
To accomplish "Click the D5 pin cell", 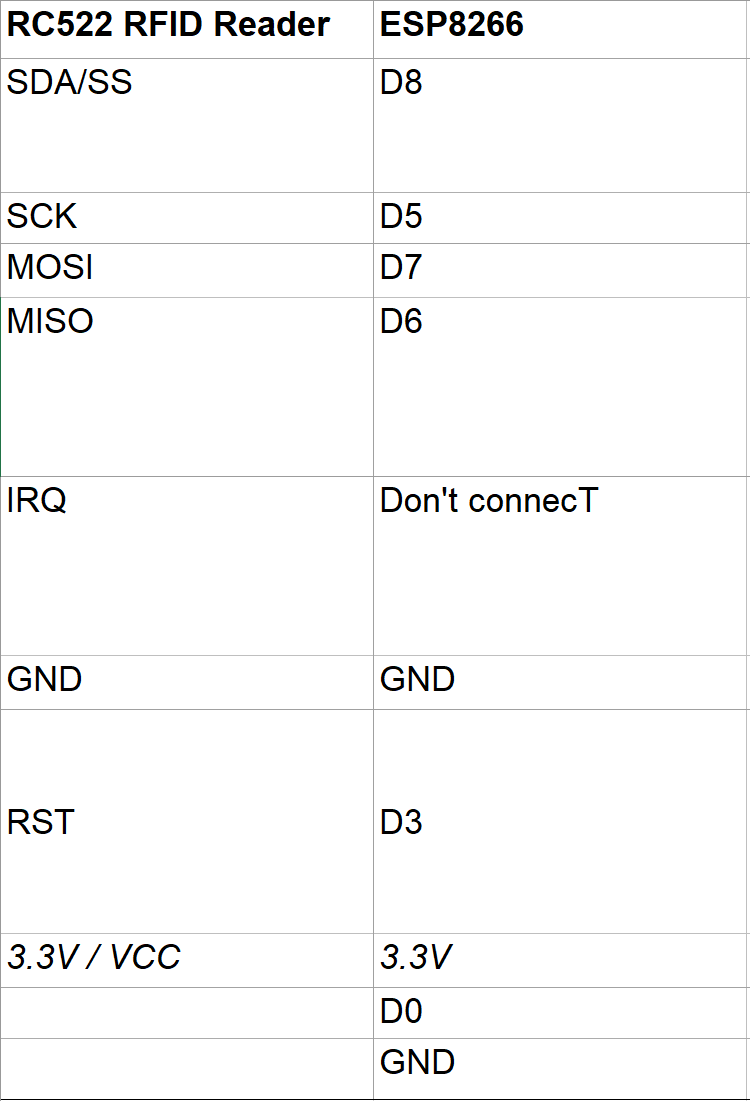I will (402, 217).
